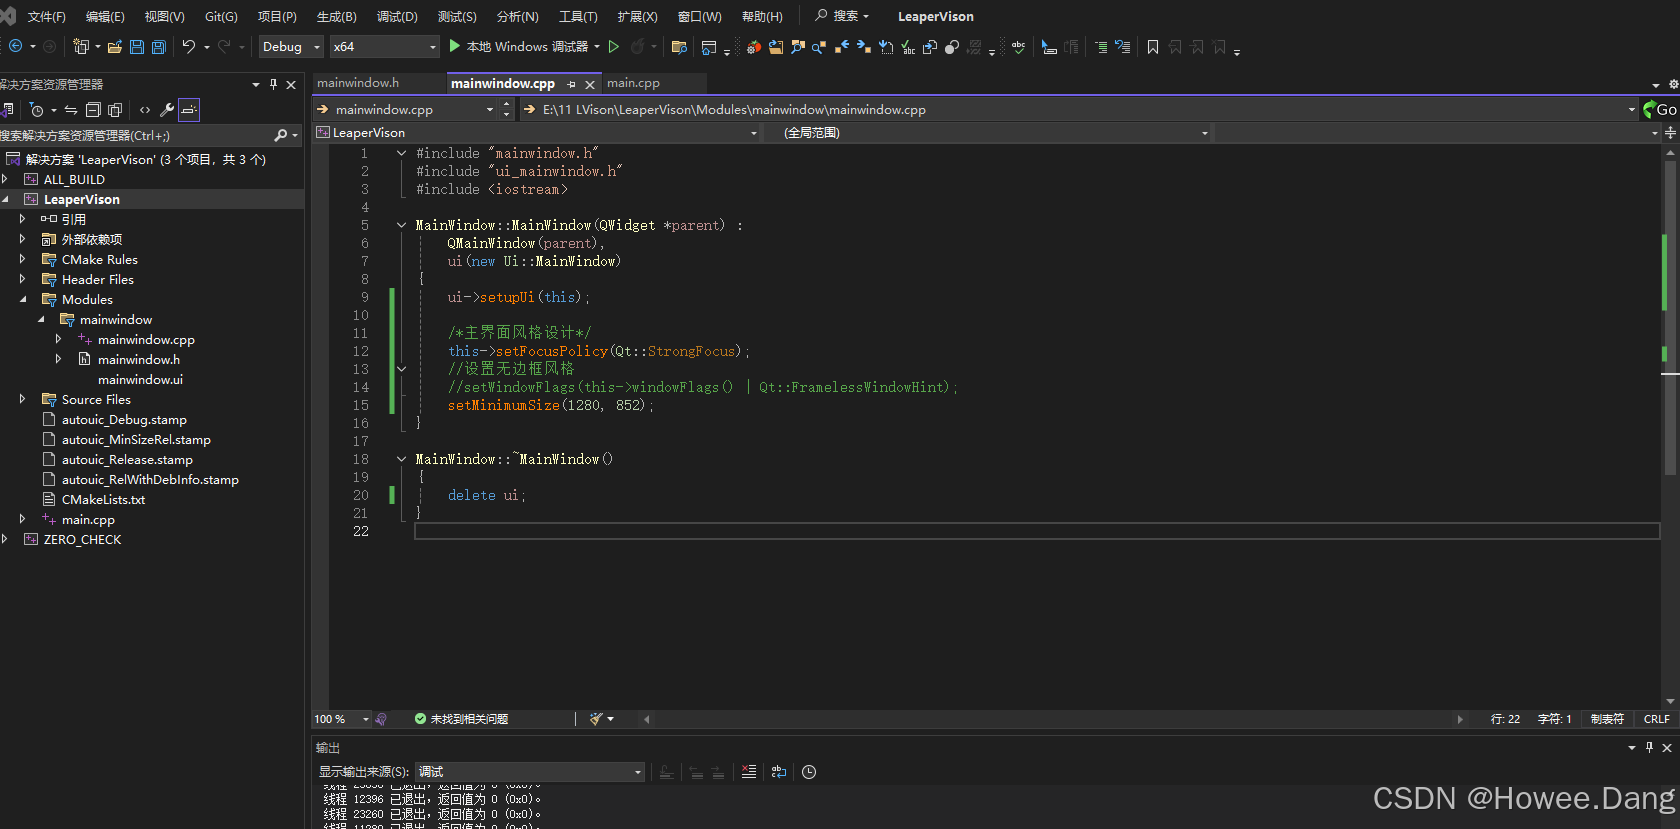
Task: Click the tomato gear extension icon
Action: [x=754, y=47]
